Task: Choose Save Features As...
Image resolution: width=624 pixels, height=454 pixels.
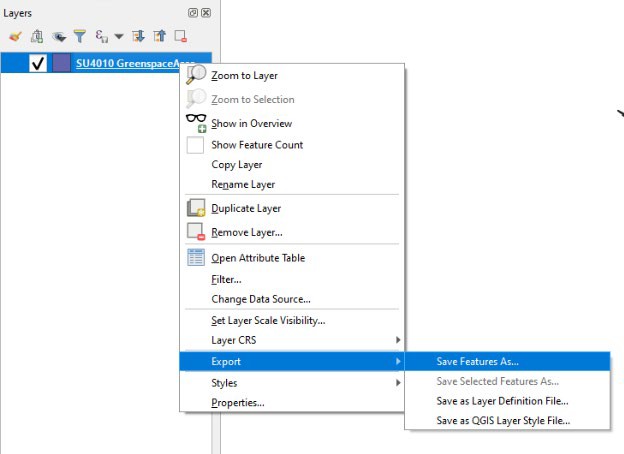Action: coord(507,361)
